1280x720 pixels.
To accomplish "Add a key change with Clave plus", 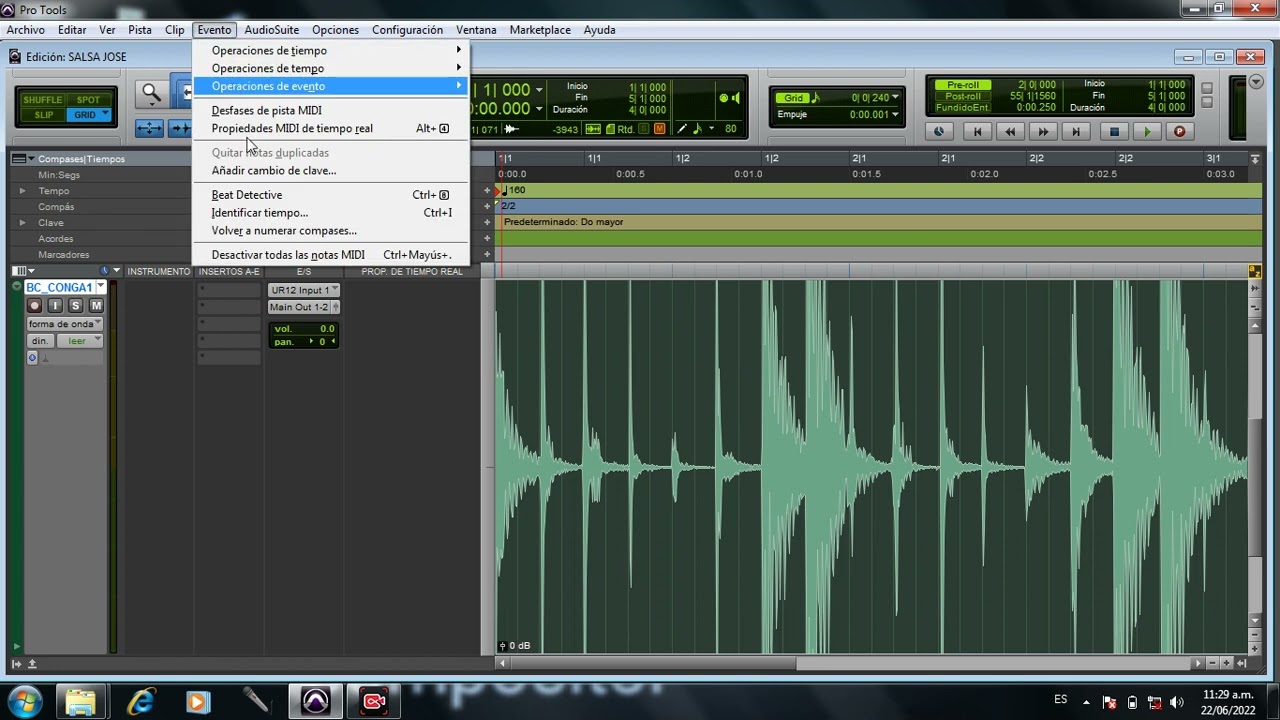I will (488, 223).
